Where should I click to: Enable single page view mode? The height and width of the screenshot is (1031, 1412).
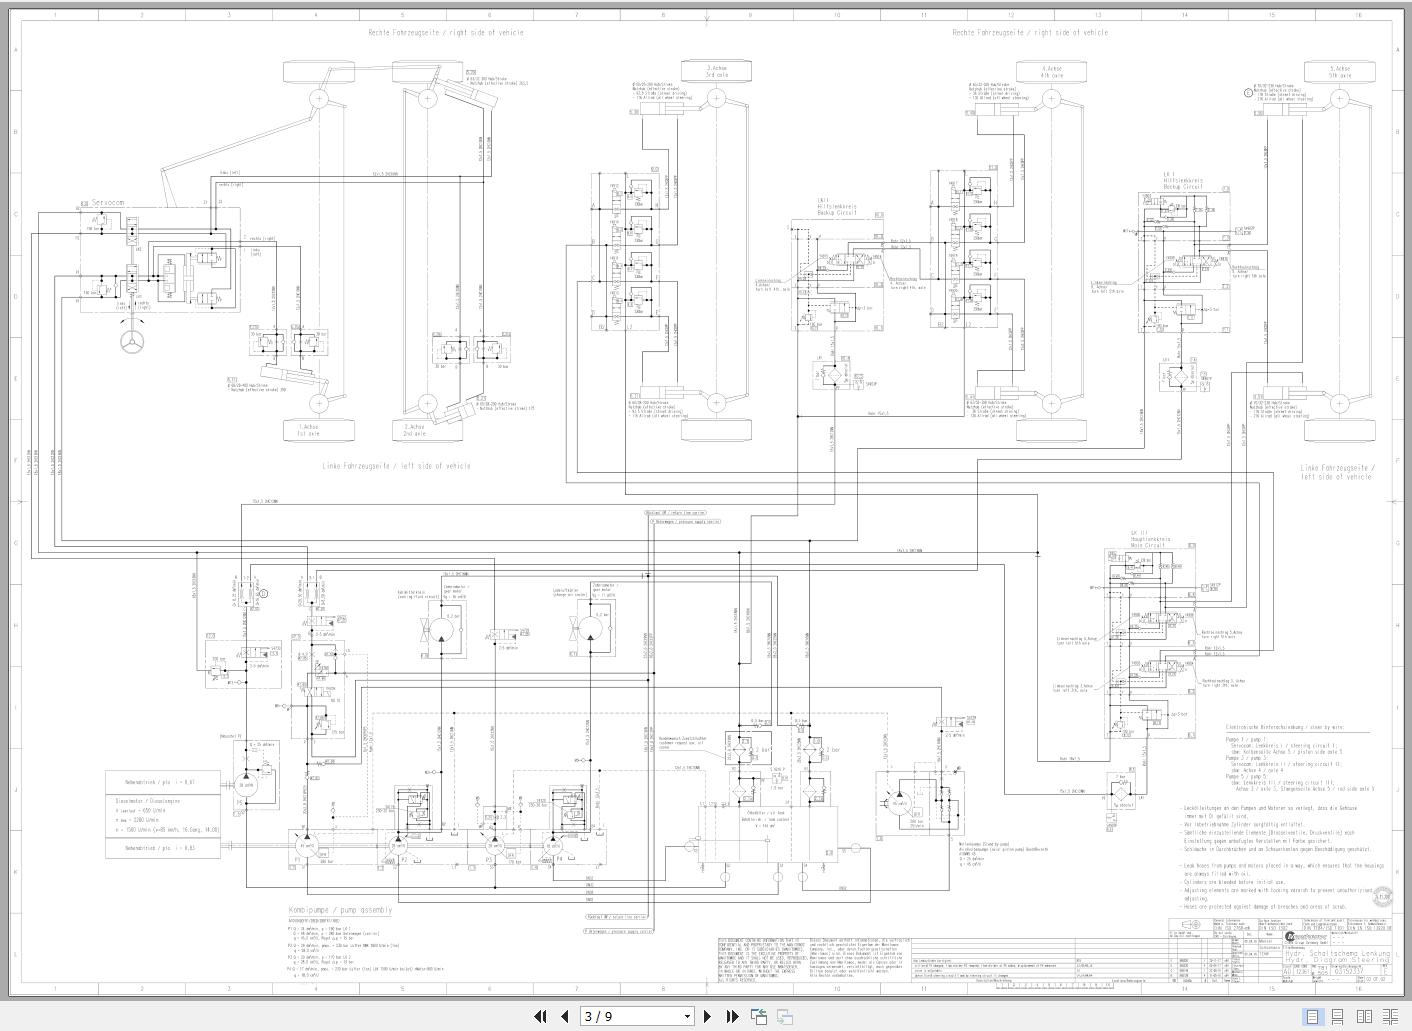(1313, 1016)
